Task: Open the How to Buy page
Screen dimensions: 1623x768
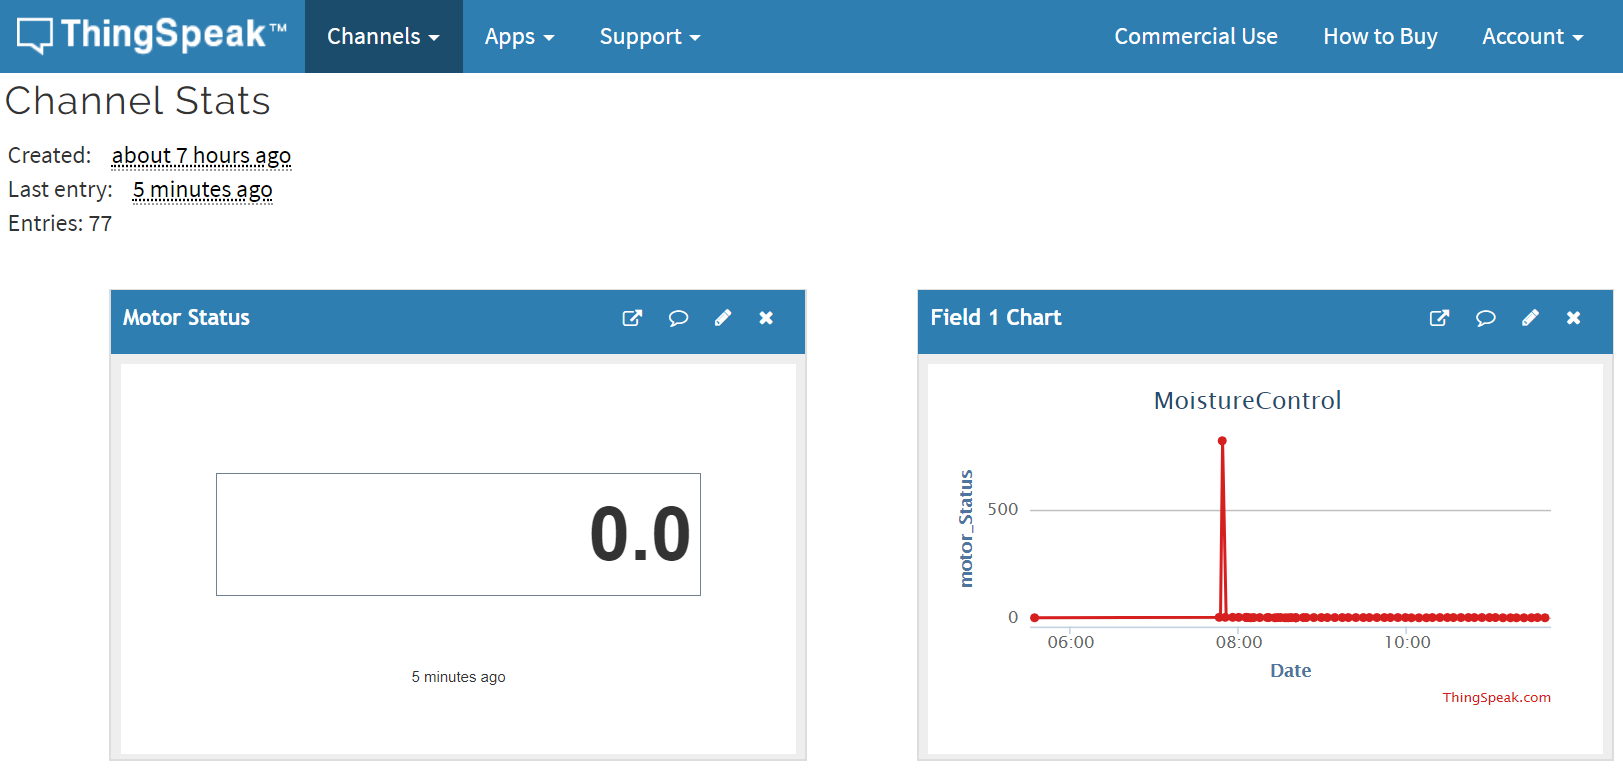Action: (x=1380, y=36)
